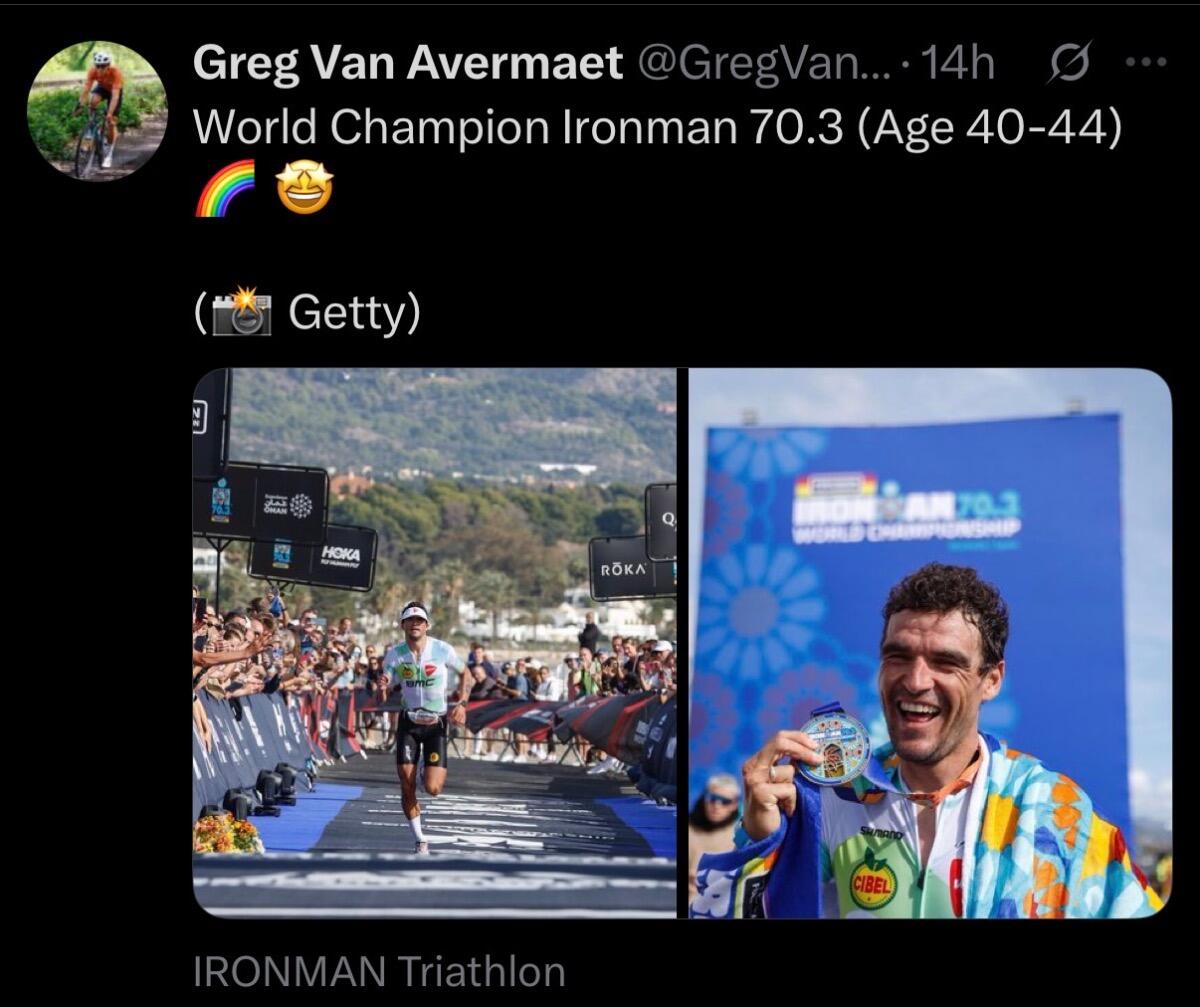Open the three-dot more options menu
The height and width of the screenshot is (1007, 1200).
pos(1146,62)
